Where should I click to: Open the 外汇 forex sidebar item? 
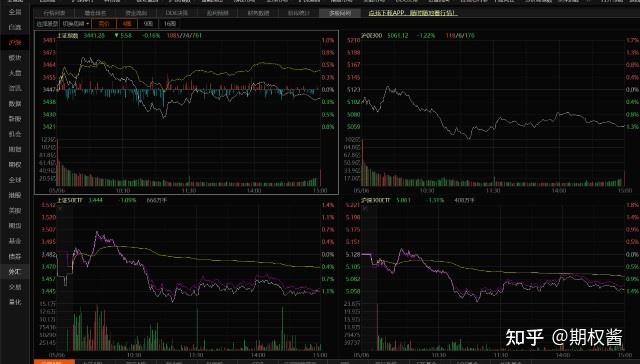pyautogui.click(x=15, y=271)
